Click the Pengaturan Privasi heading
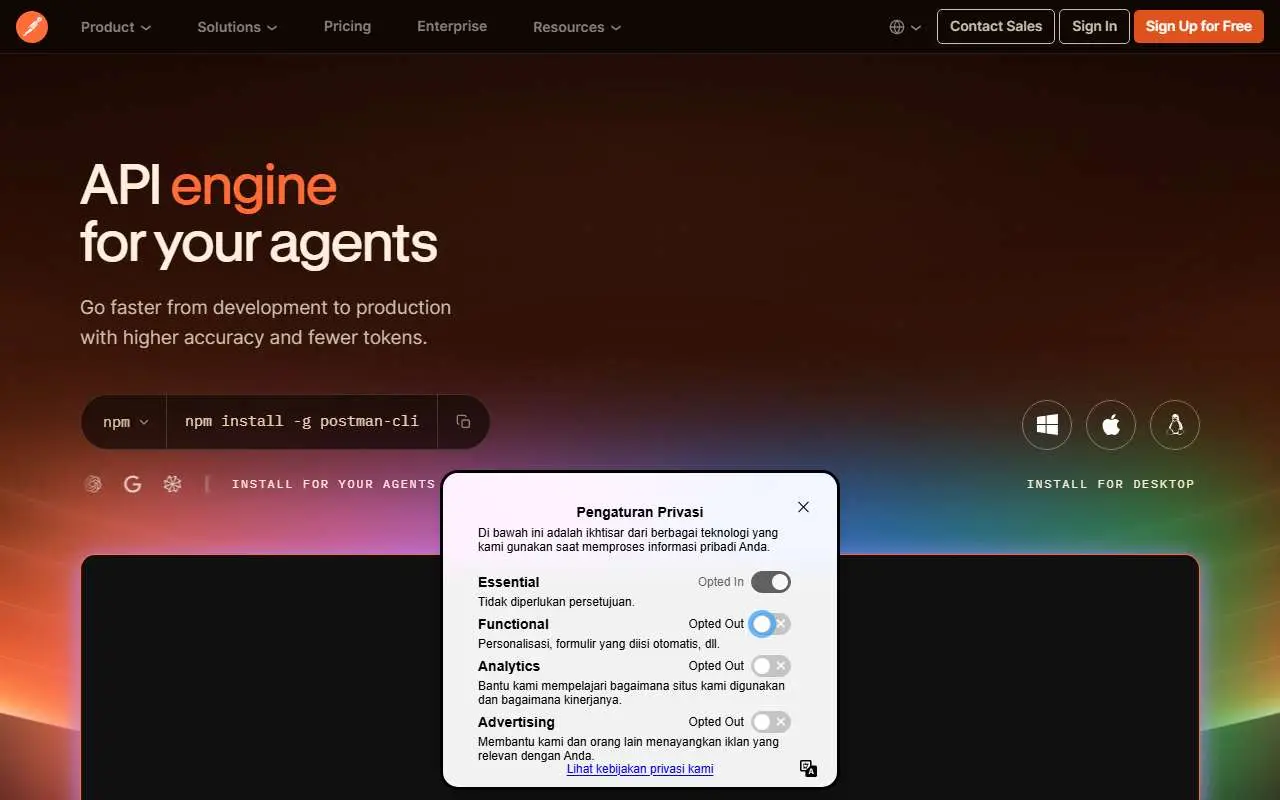The image size is (1280, 800). (x=640, y=512)
